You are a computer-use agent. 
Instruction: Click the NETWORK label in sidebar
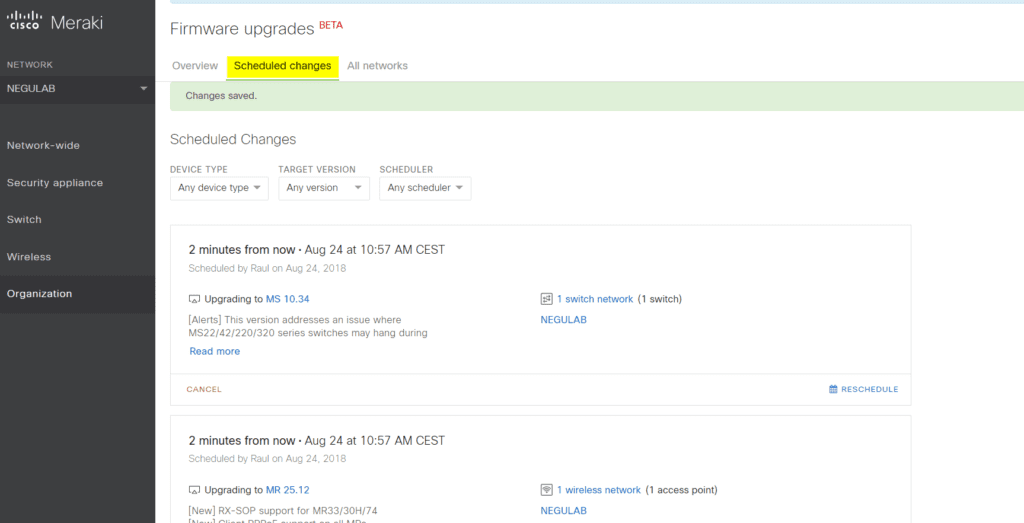coord(30,65)
